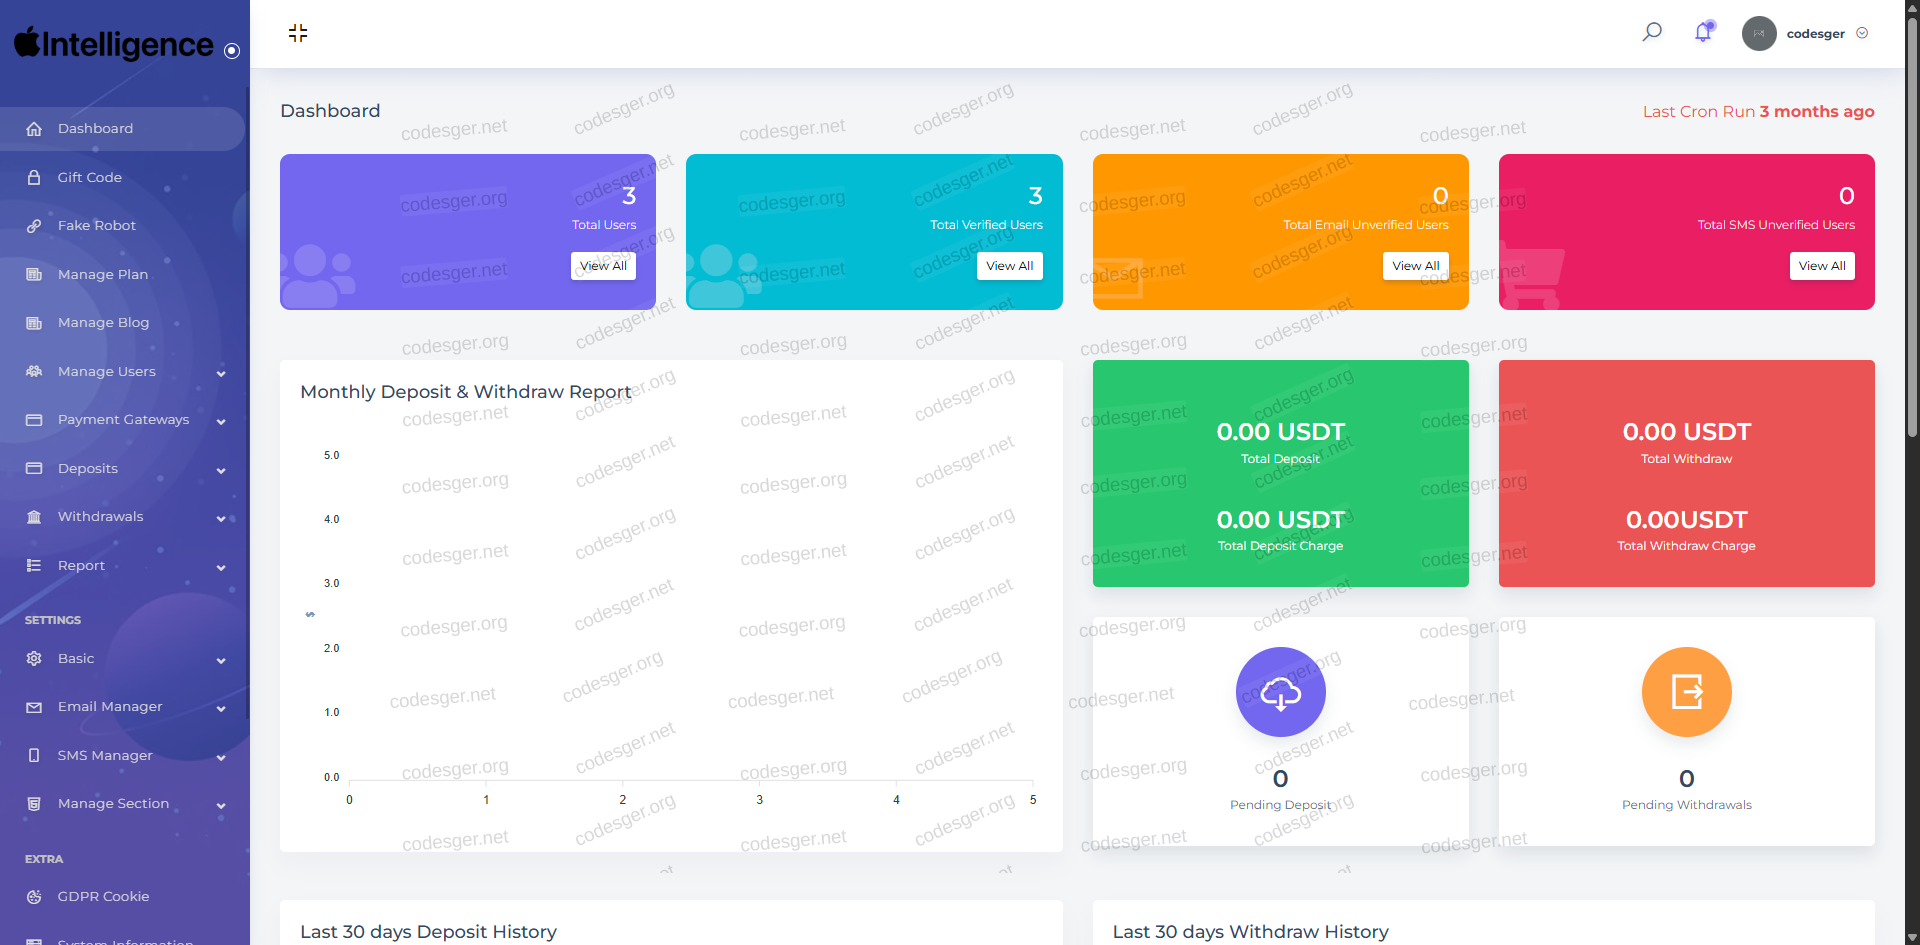Viewport: 1920px width, 945px height.
Task: Expand the Withdrawals submenu arrow
Action: tap(221, 518)
